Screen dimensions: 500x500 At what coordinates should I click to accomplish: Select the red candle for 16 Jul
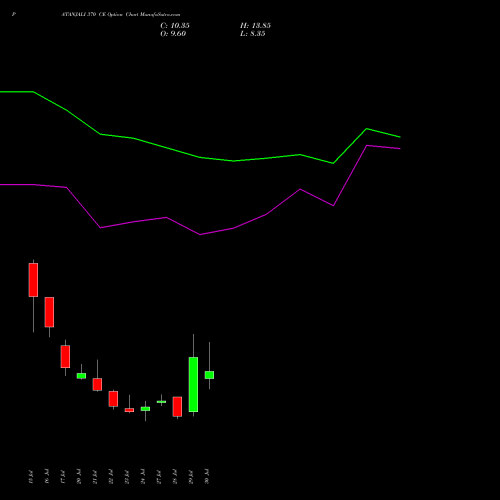click(x=49, y=312)
